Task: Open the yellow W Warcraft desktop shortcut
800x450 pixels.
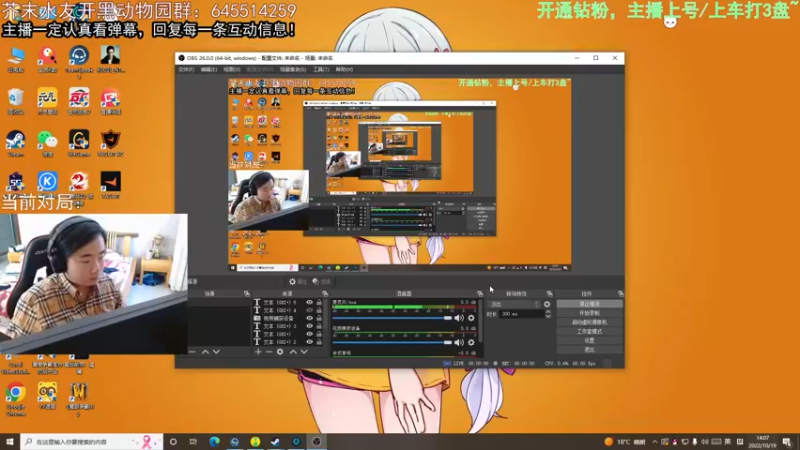Action: (79, 399)
